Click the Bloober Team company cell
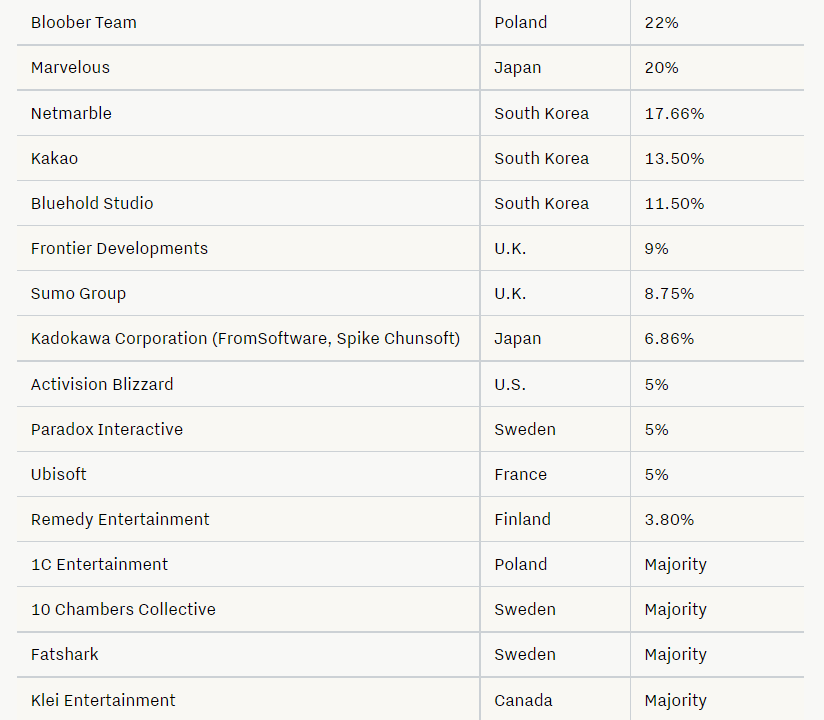 coord(84,22)
